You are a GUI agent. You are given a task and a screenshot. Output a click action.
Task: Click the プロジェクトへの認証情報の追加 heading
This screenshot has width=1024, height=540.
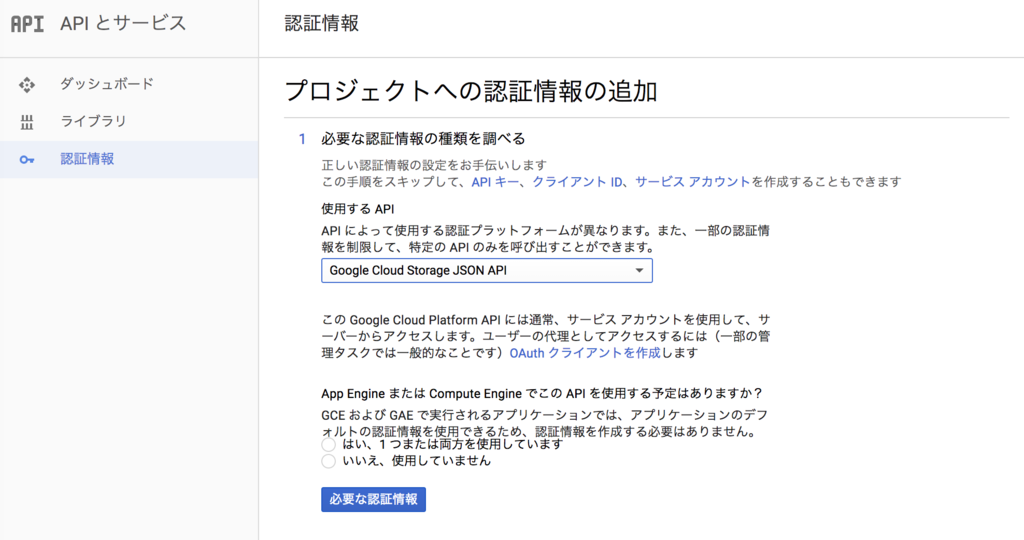[471, 91]
